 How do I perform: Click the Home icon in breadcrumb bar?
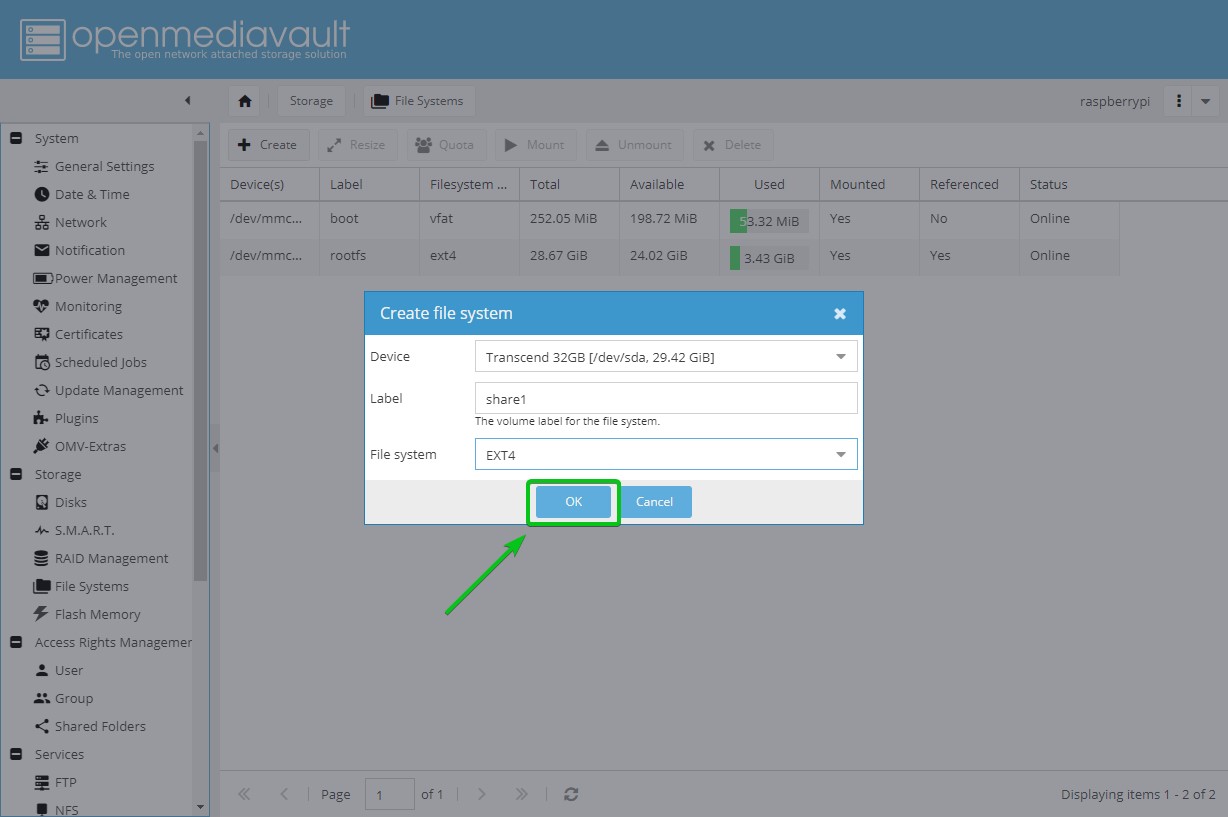tap(245, 101)
